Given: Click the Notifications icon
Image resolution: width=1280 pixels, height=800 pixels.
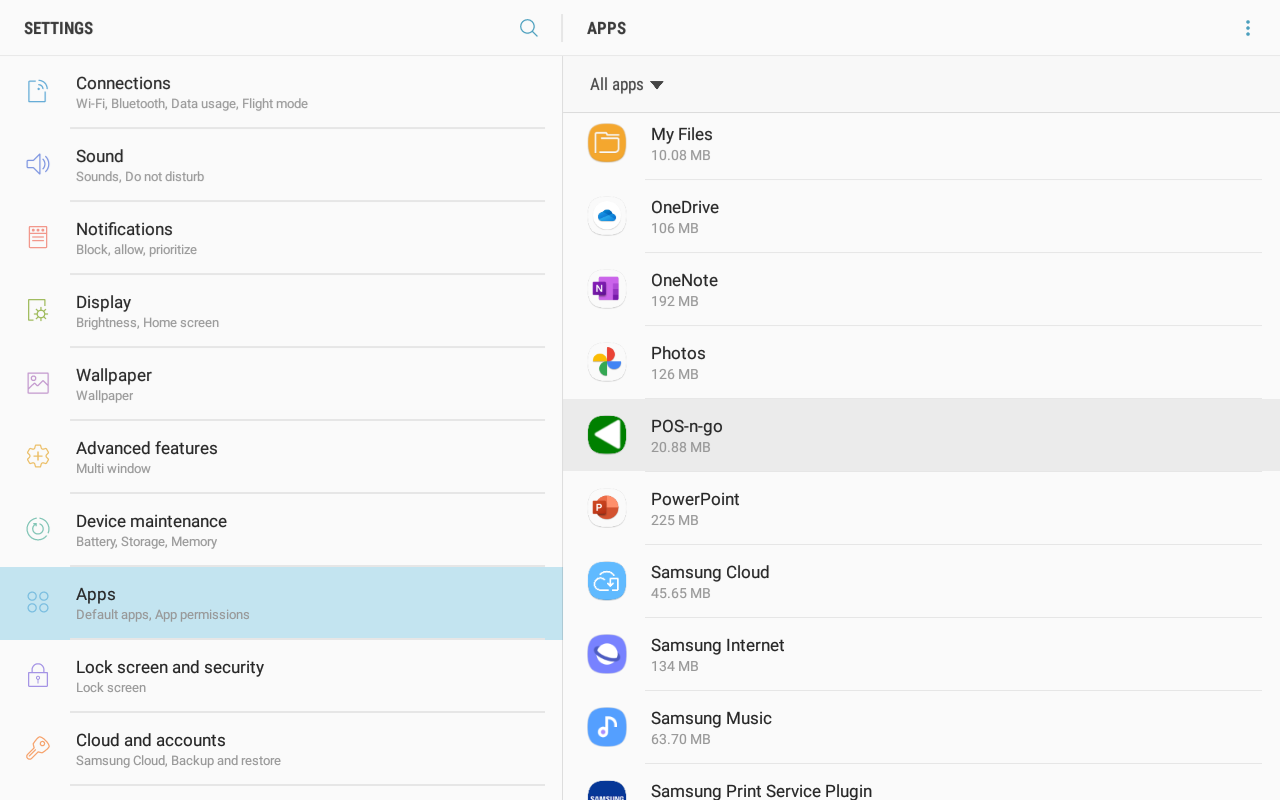Looking at the screenshot, I should tap(38, 237).
